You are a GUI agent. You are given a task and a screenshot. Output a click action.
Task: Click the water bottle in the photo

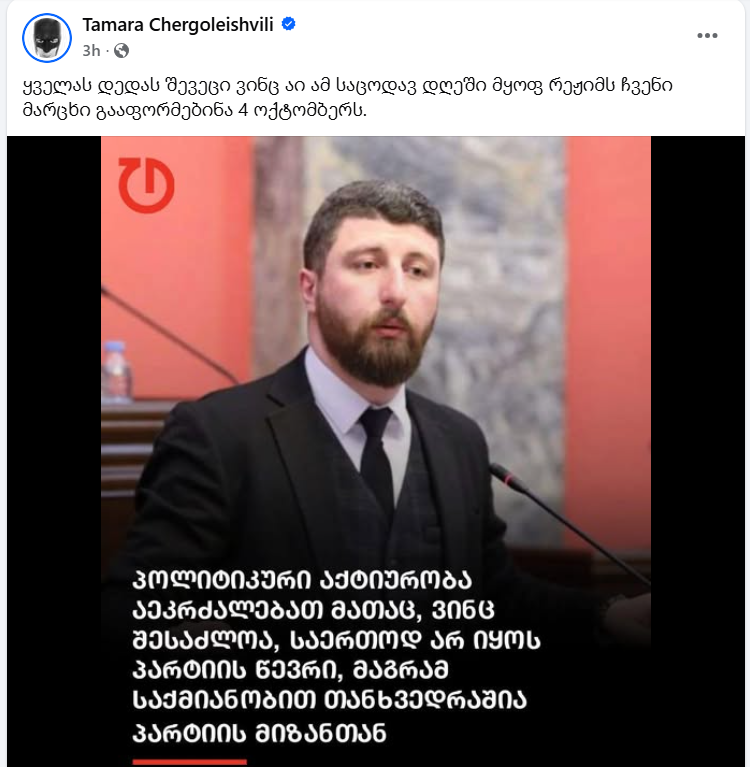point(115,371)
